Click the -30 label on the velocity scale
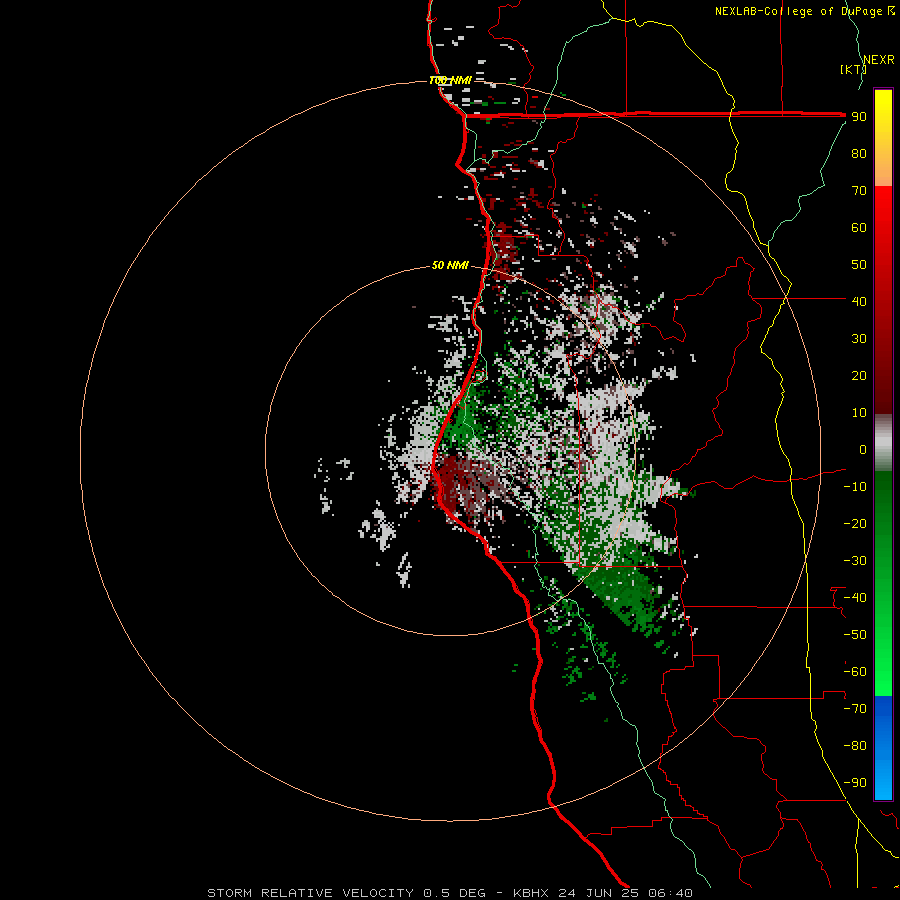 pos(855,561)
